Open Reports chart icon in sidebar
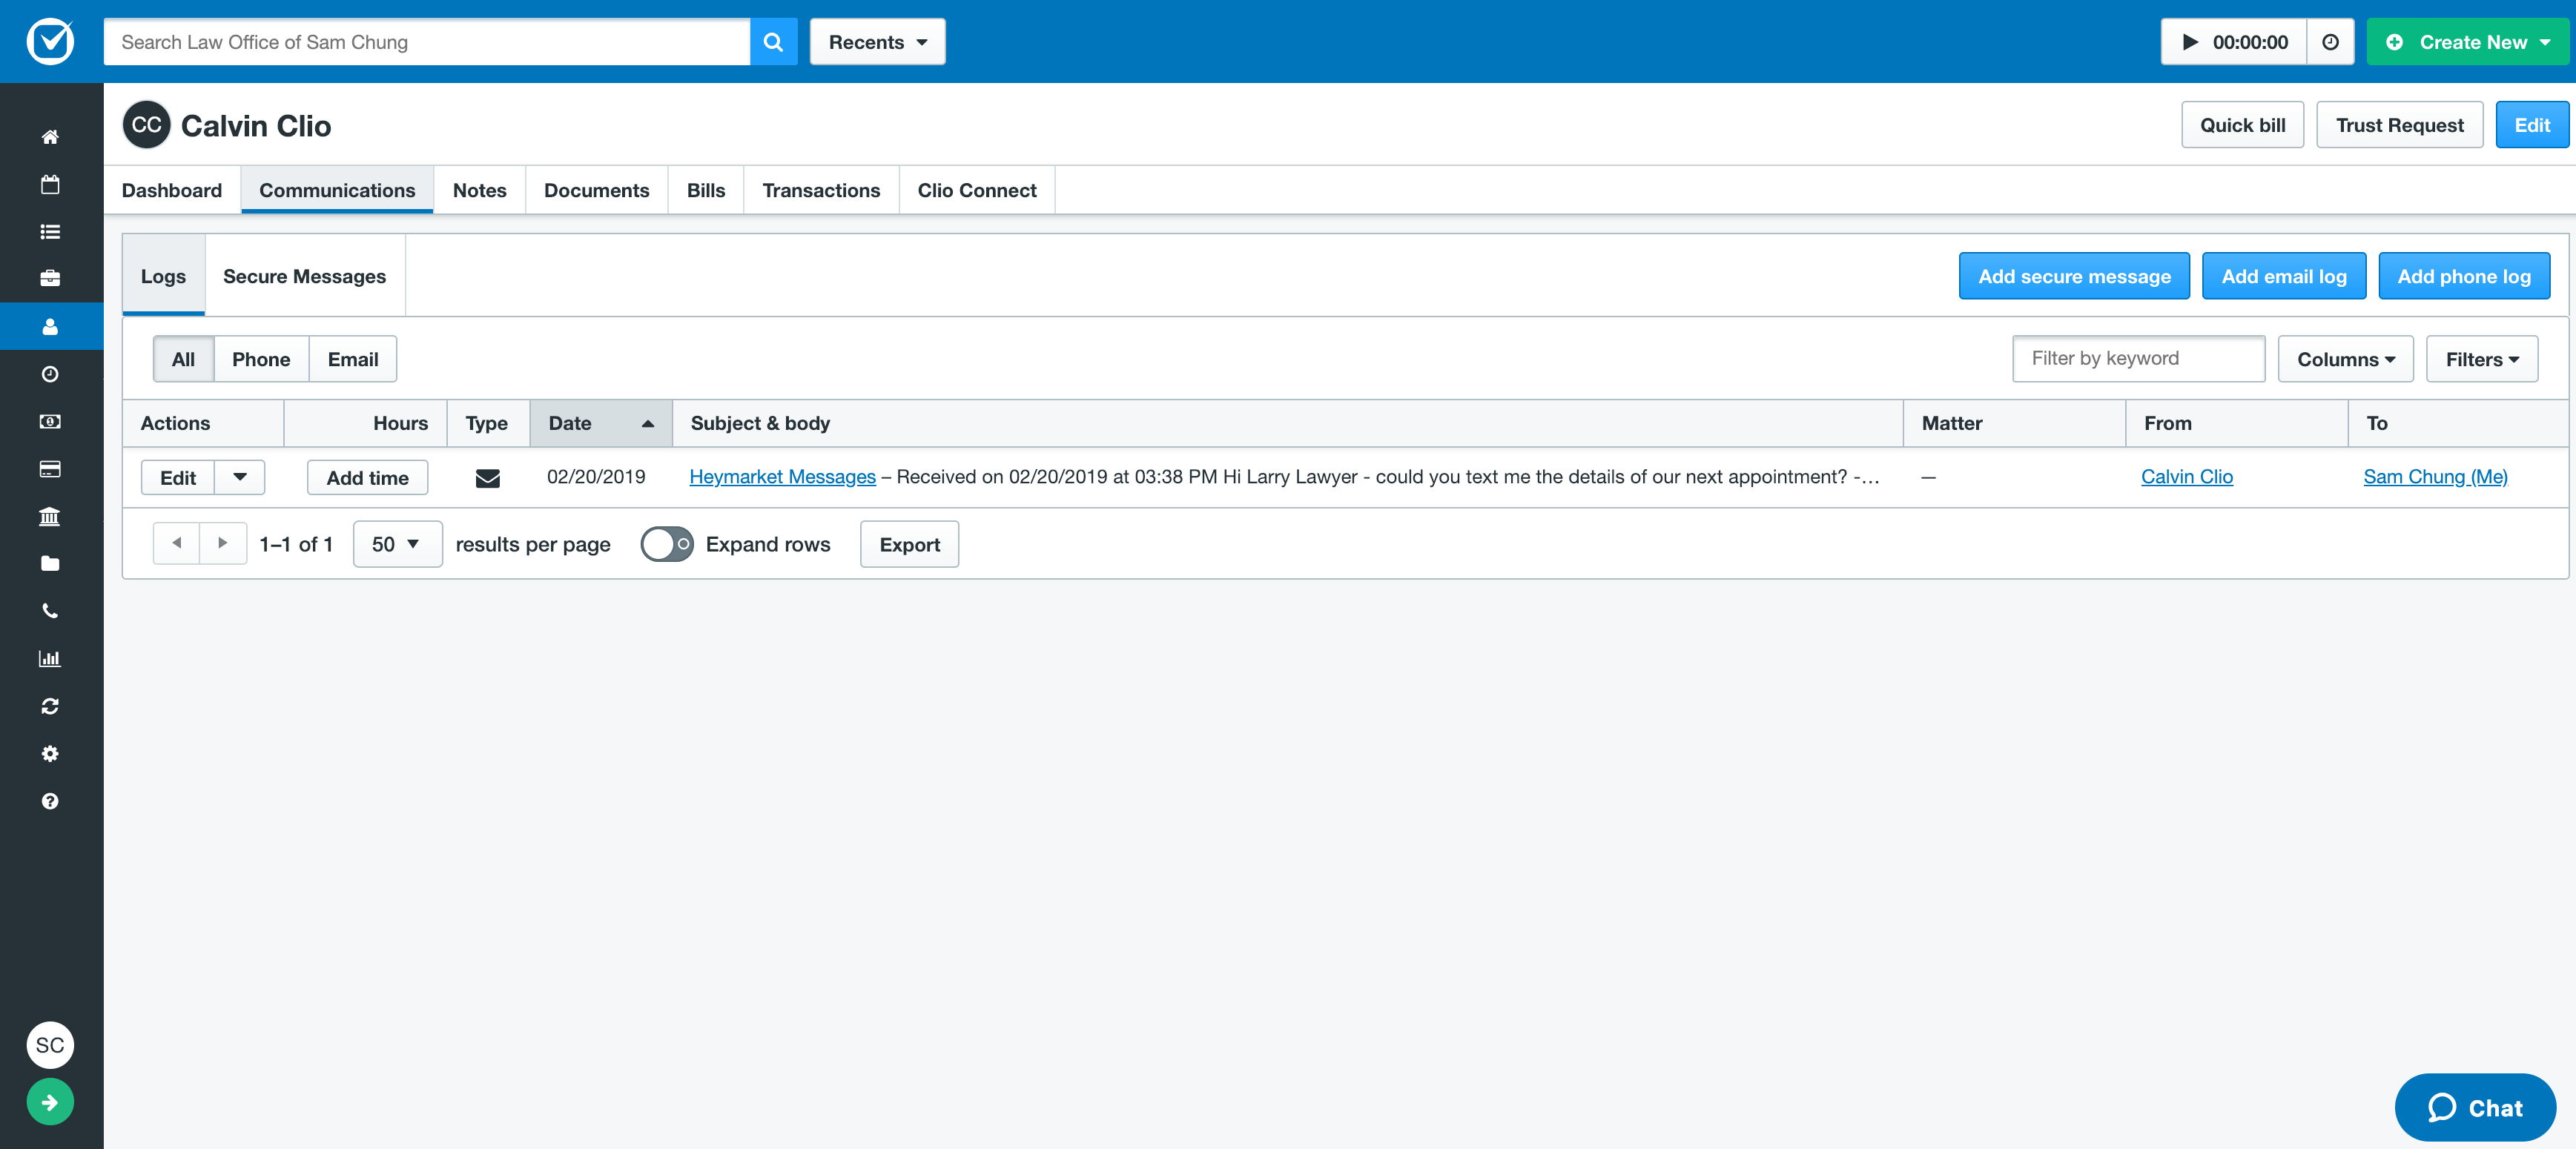This screenshot has height=1149, width=2576. [50, 659]
